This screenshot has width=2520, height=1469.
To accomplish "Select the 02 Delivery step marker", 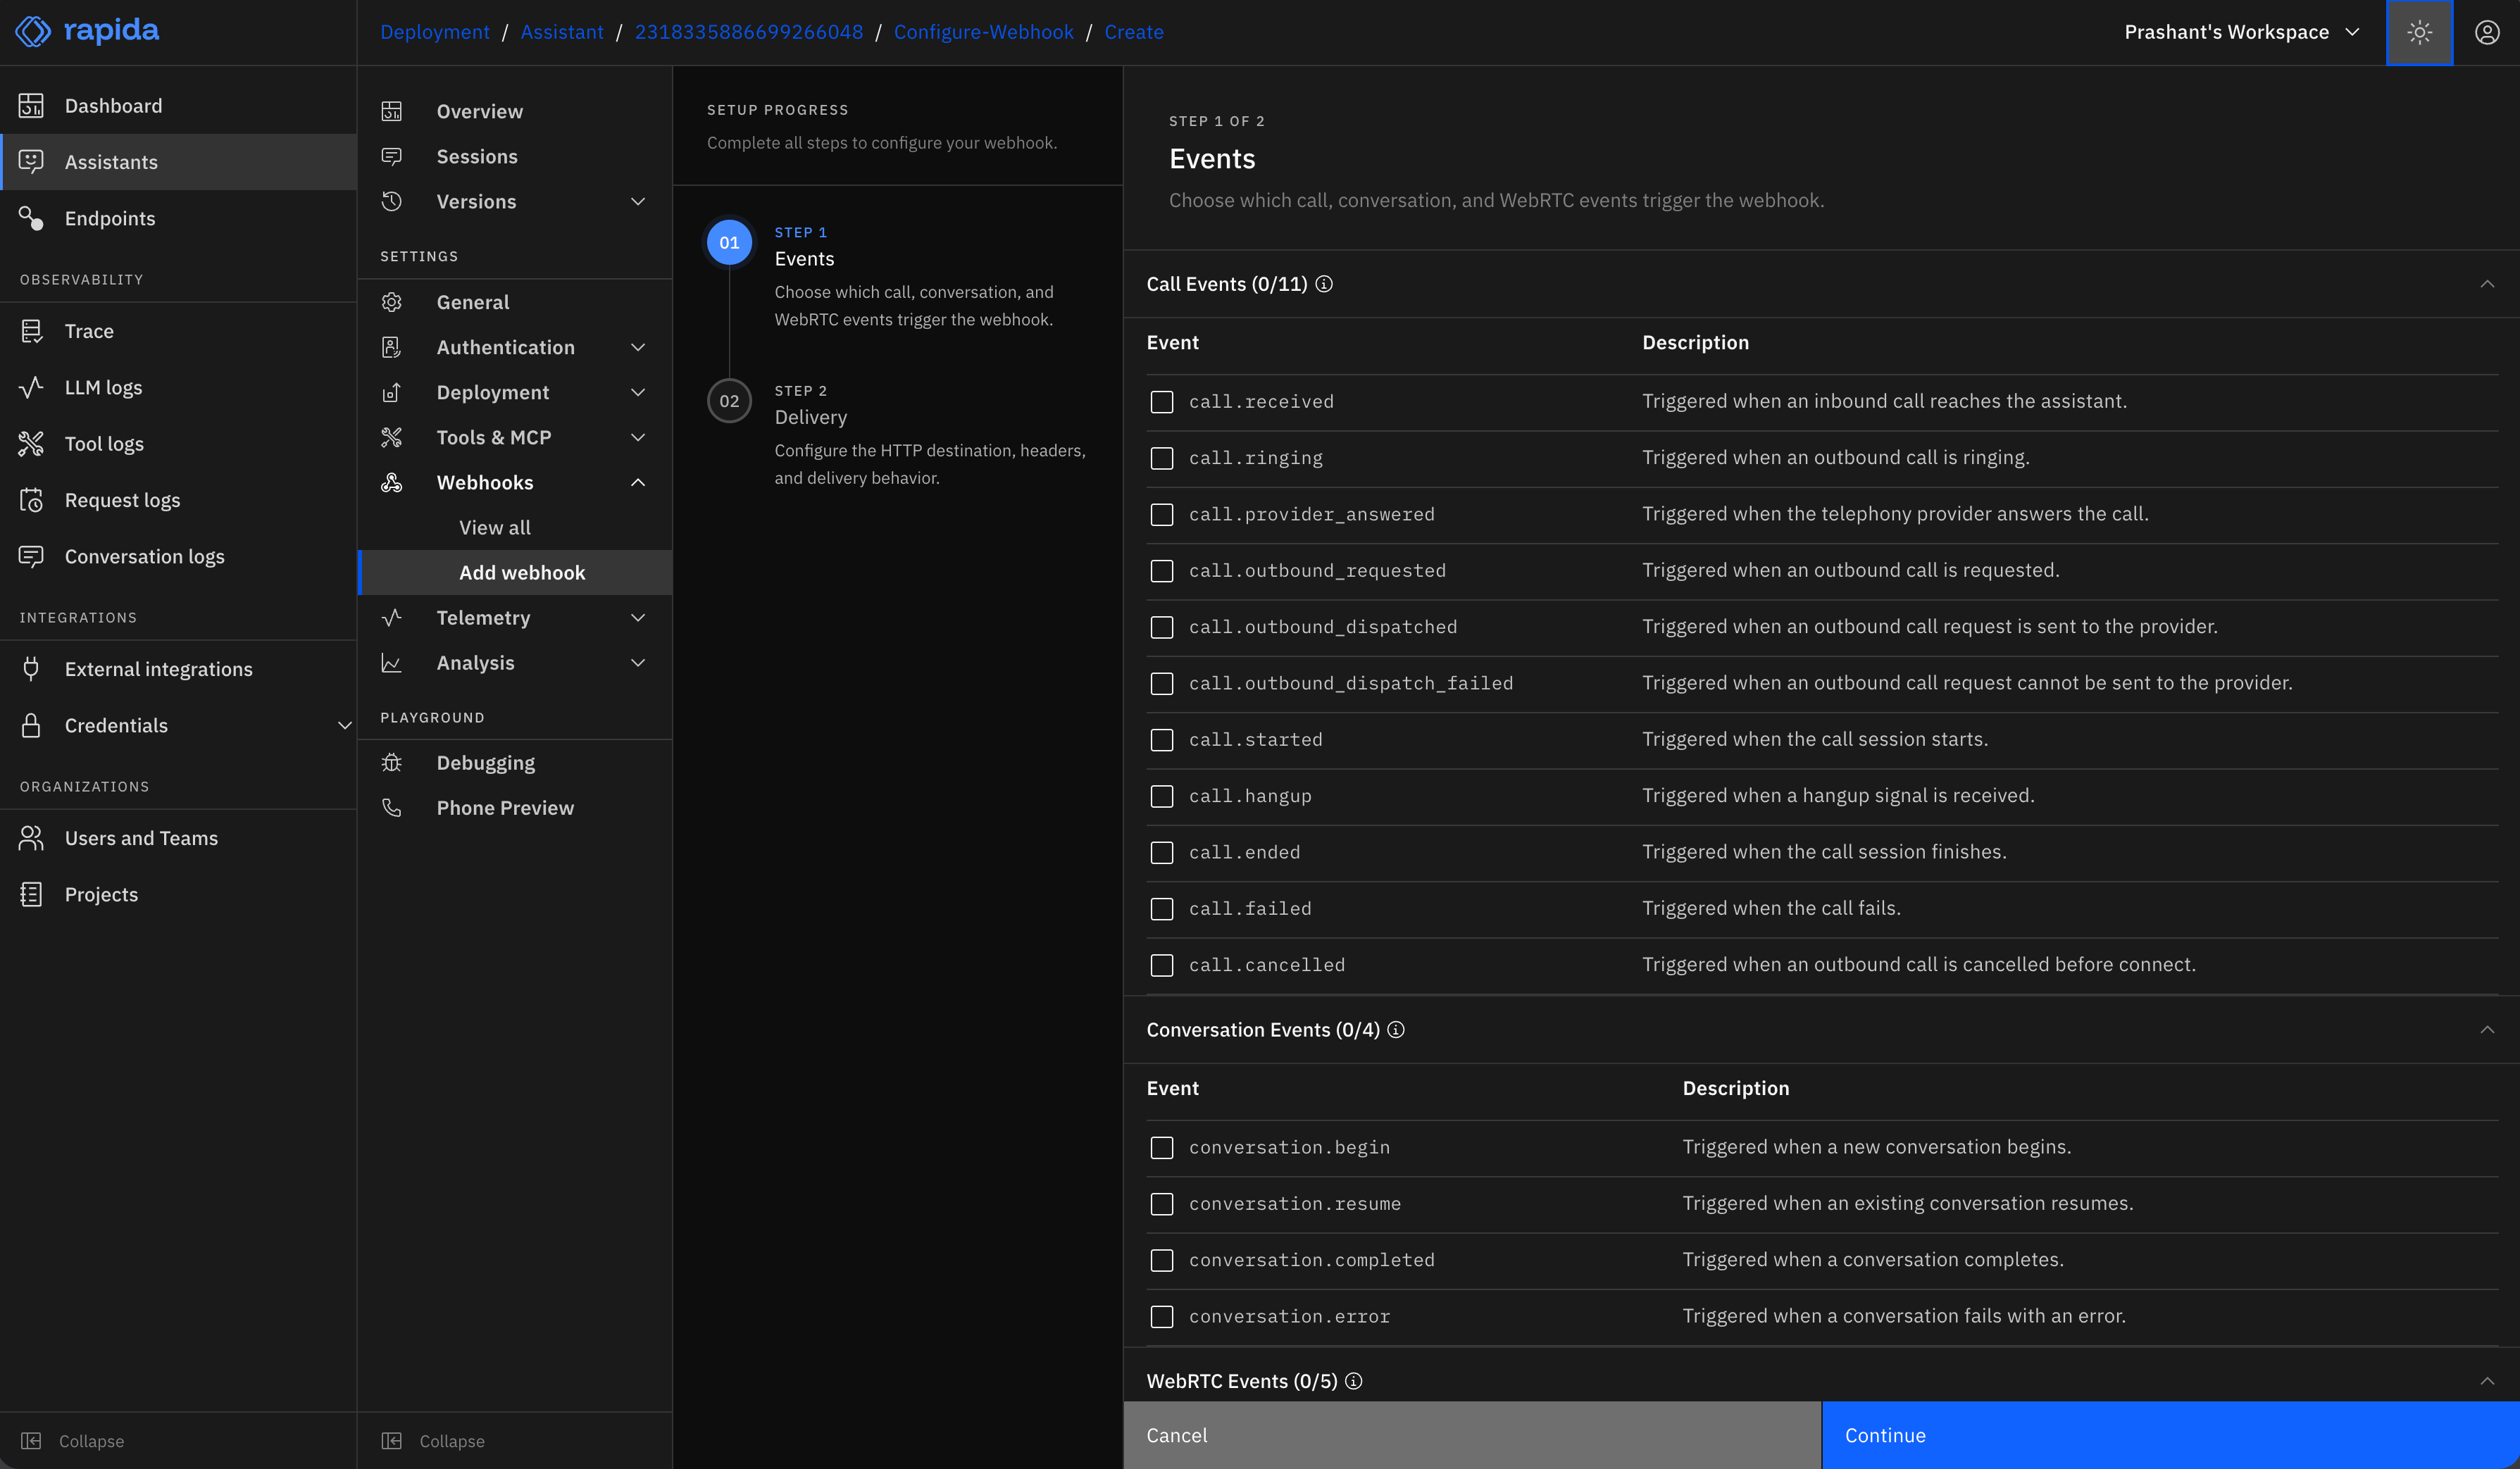I will (x=729, y=401).
